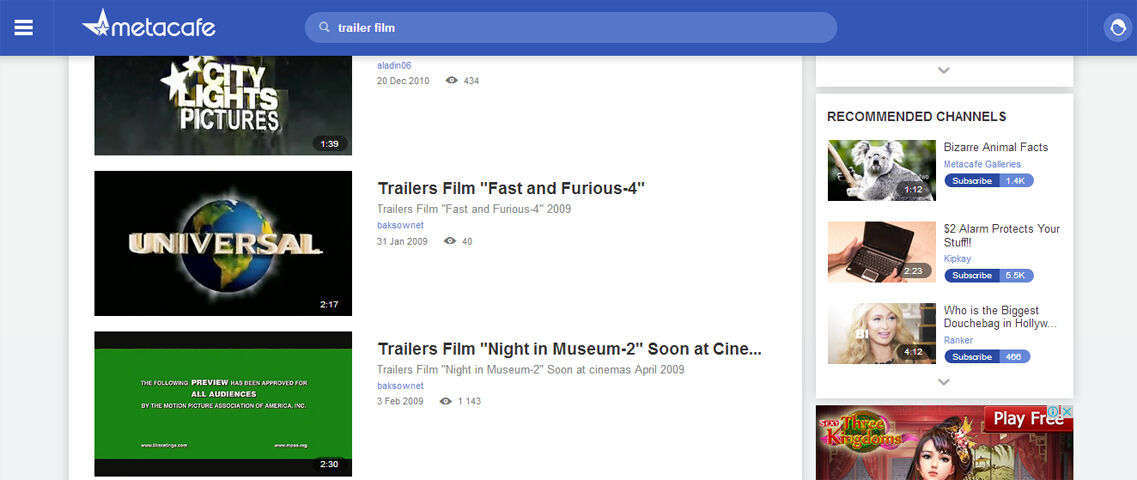
Task: Open the City Lights Pictures video thumbnail
Action: tap(223, 105)
